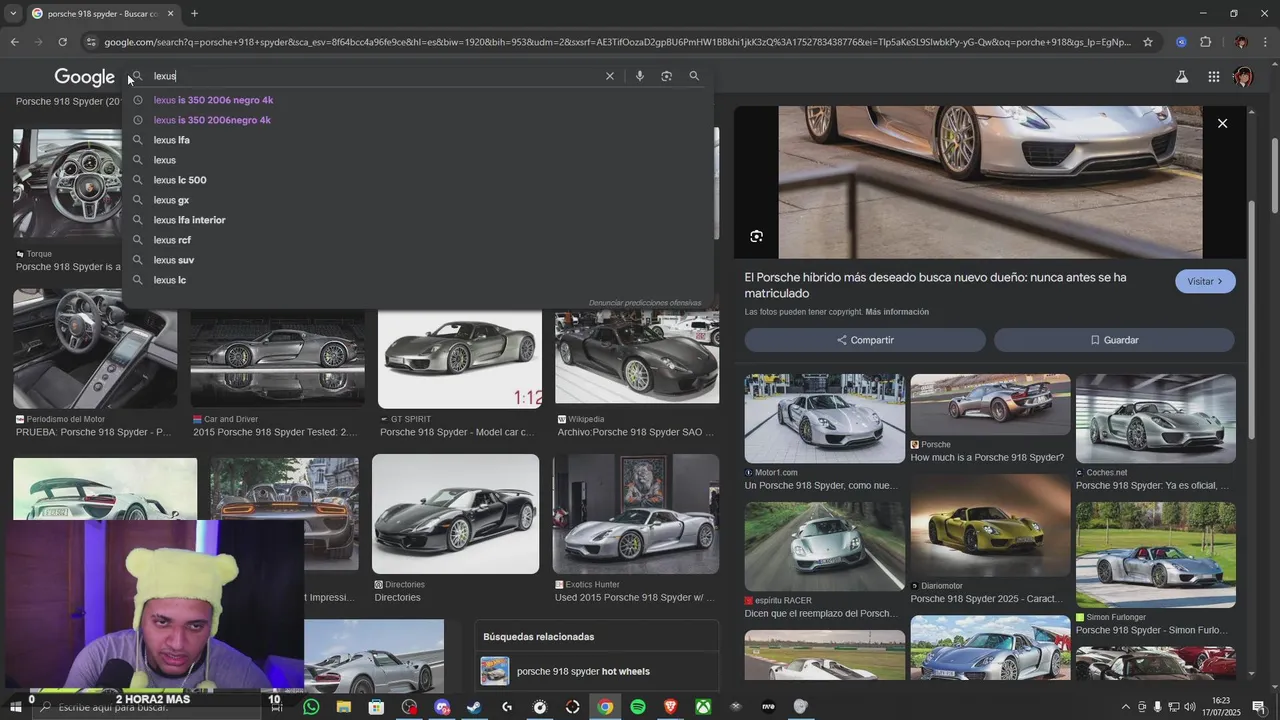Reload the current page
1280x720 pixels.
pyautogui.click(x=62, y=42)
